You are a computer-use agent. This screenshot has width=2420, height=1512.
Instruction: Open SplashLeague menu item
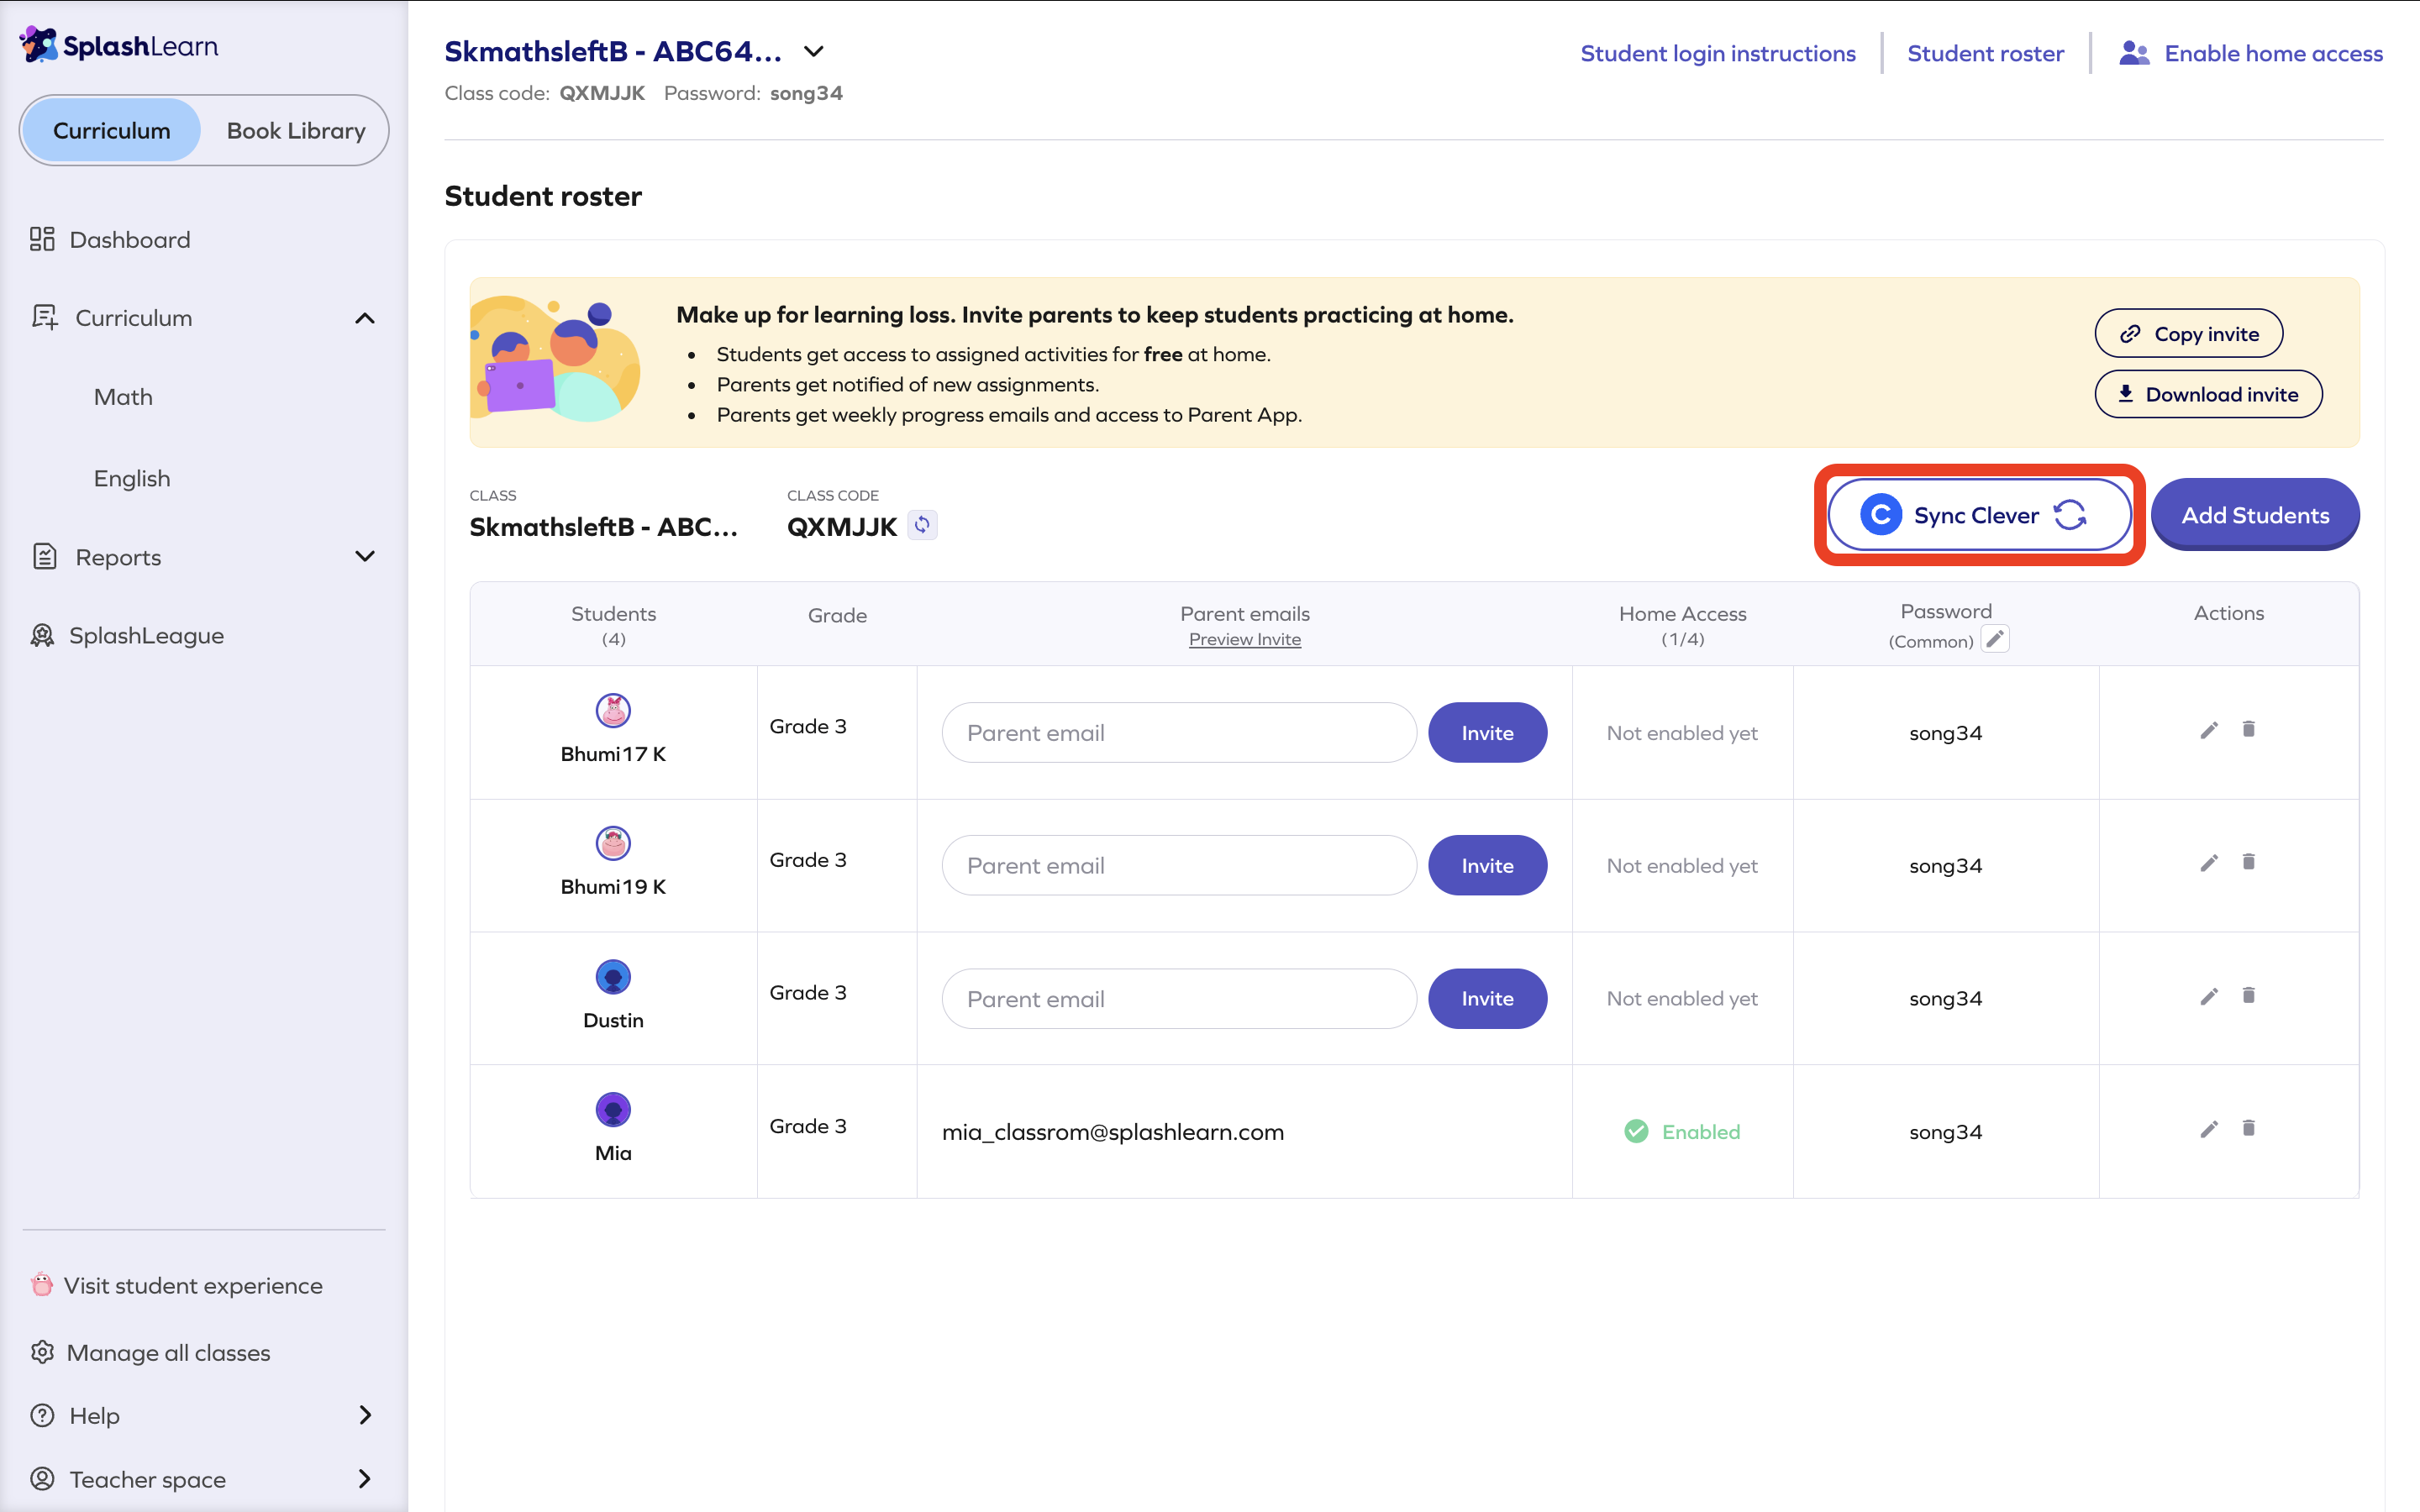146,635
